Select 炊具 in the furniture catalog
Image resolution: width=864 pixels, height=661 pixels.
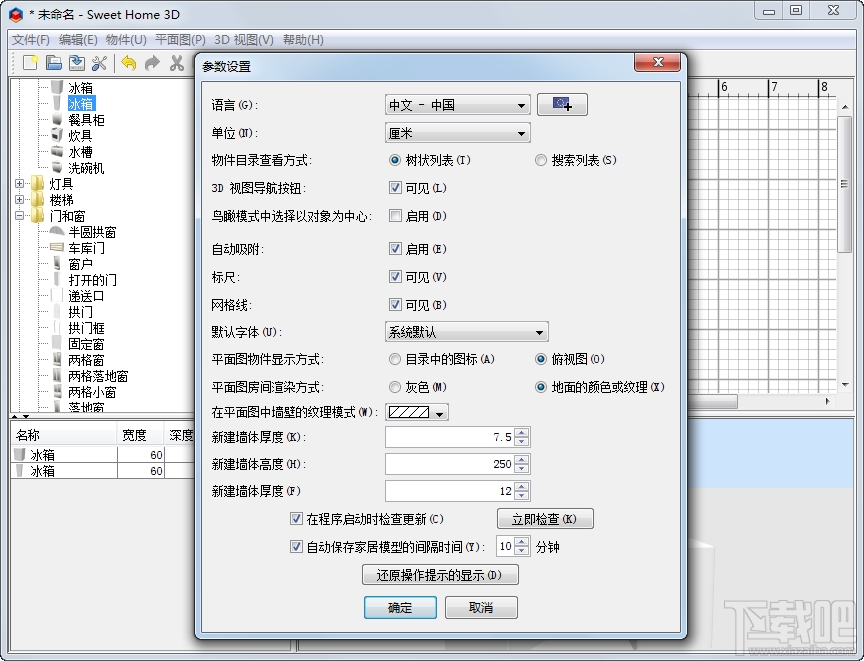point(80,136)
